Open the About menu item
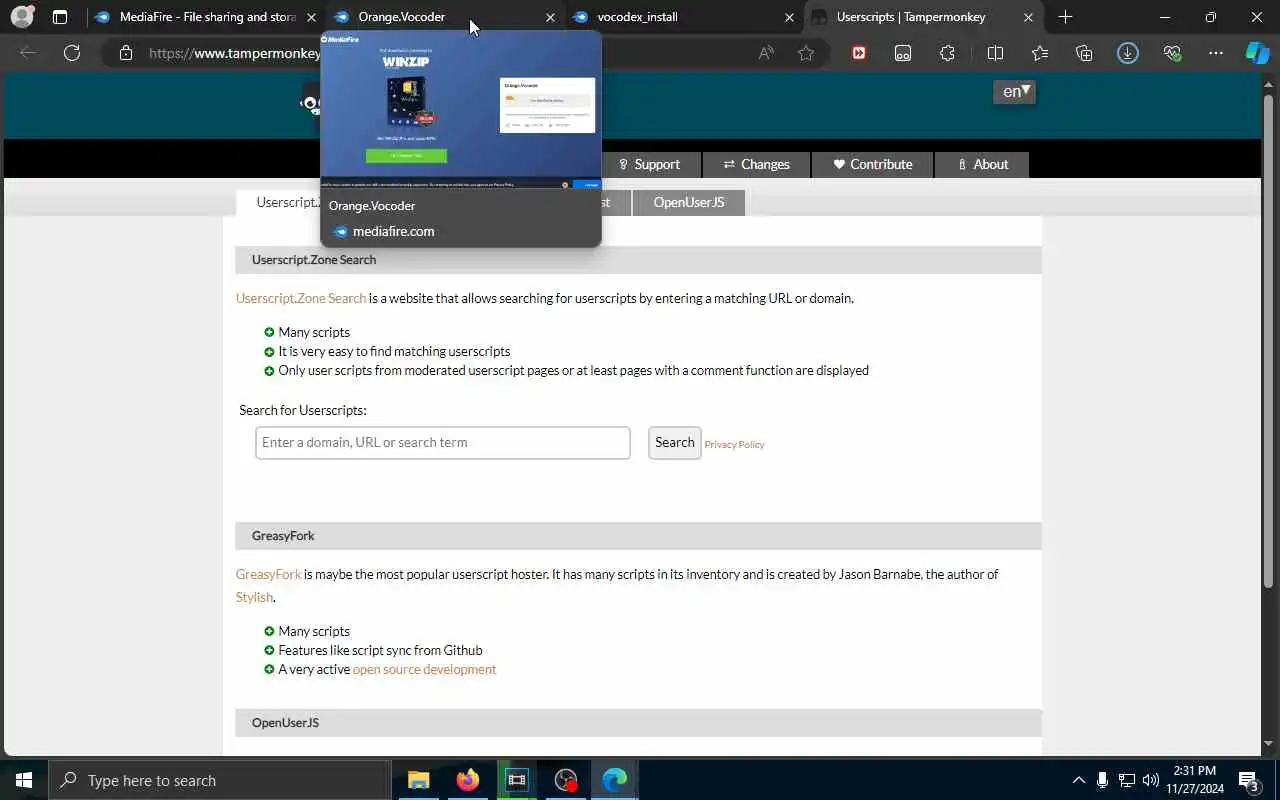 coord(982,165)
